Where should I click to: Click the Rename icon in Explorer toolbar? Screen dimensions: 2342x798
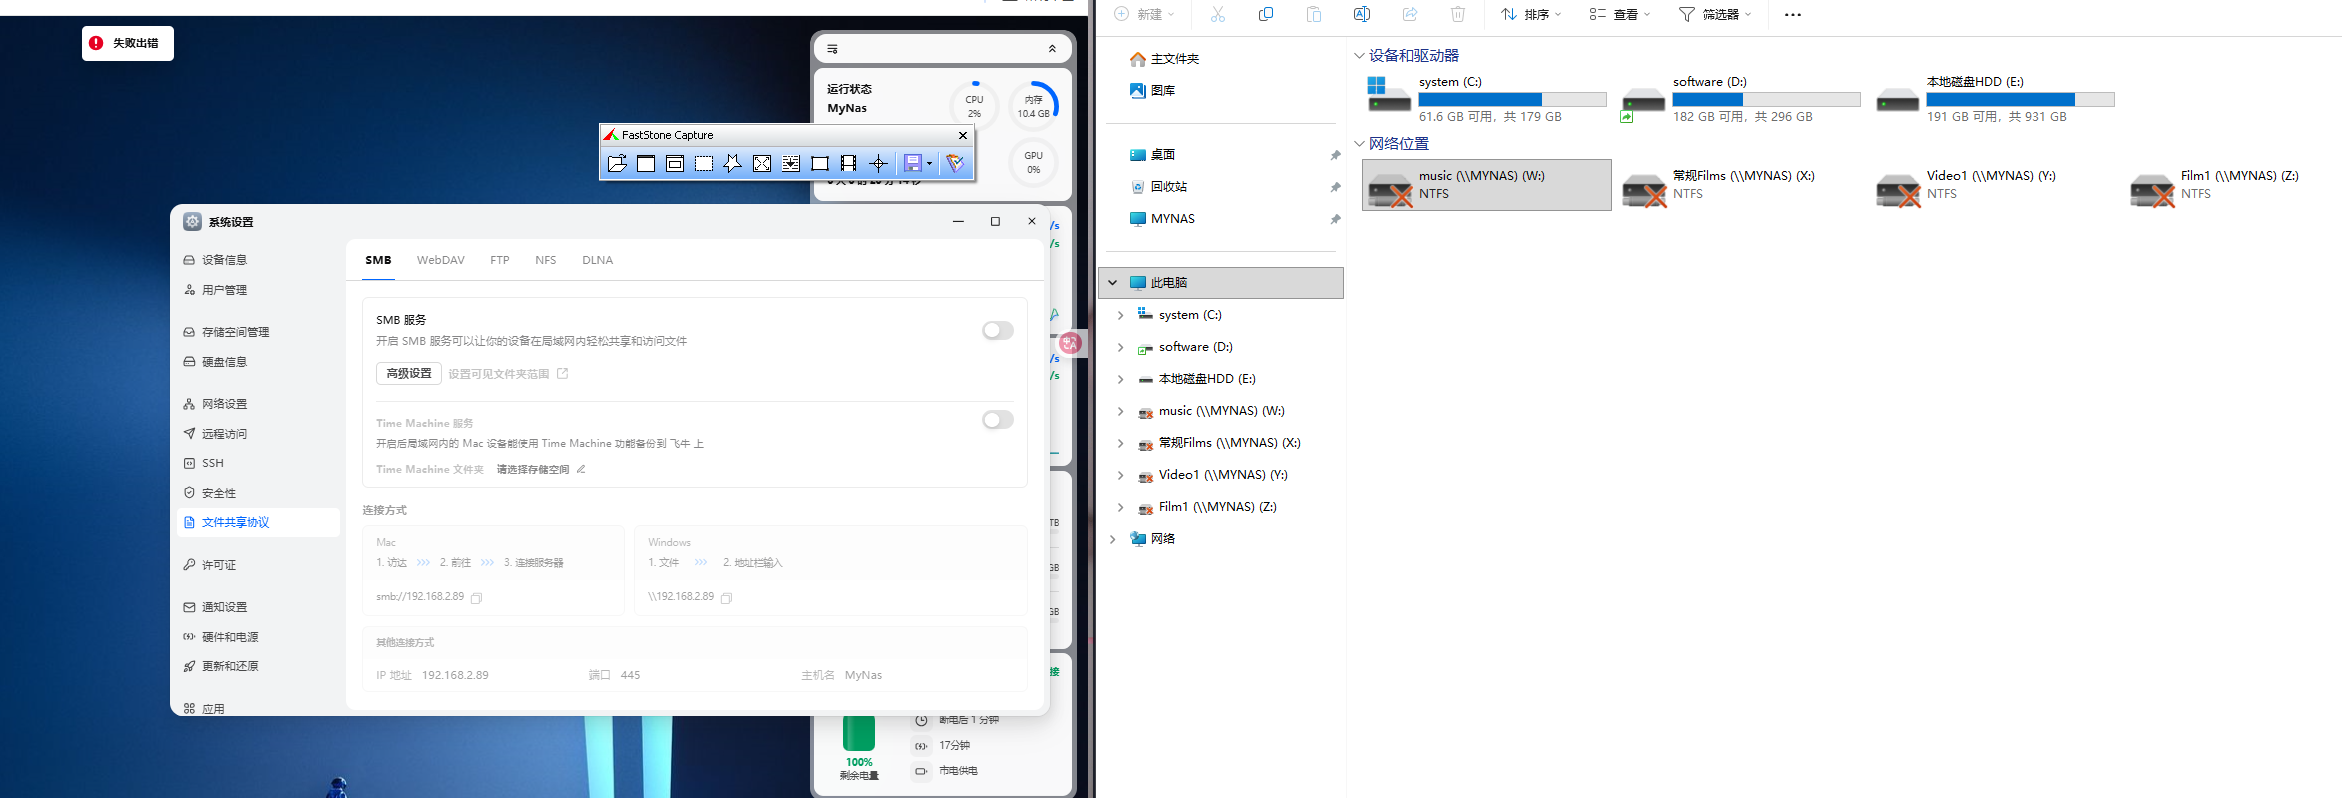[x=1362, y=14]
